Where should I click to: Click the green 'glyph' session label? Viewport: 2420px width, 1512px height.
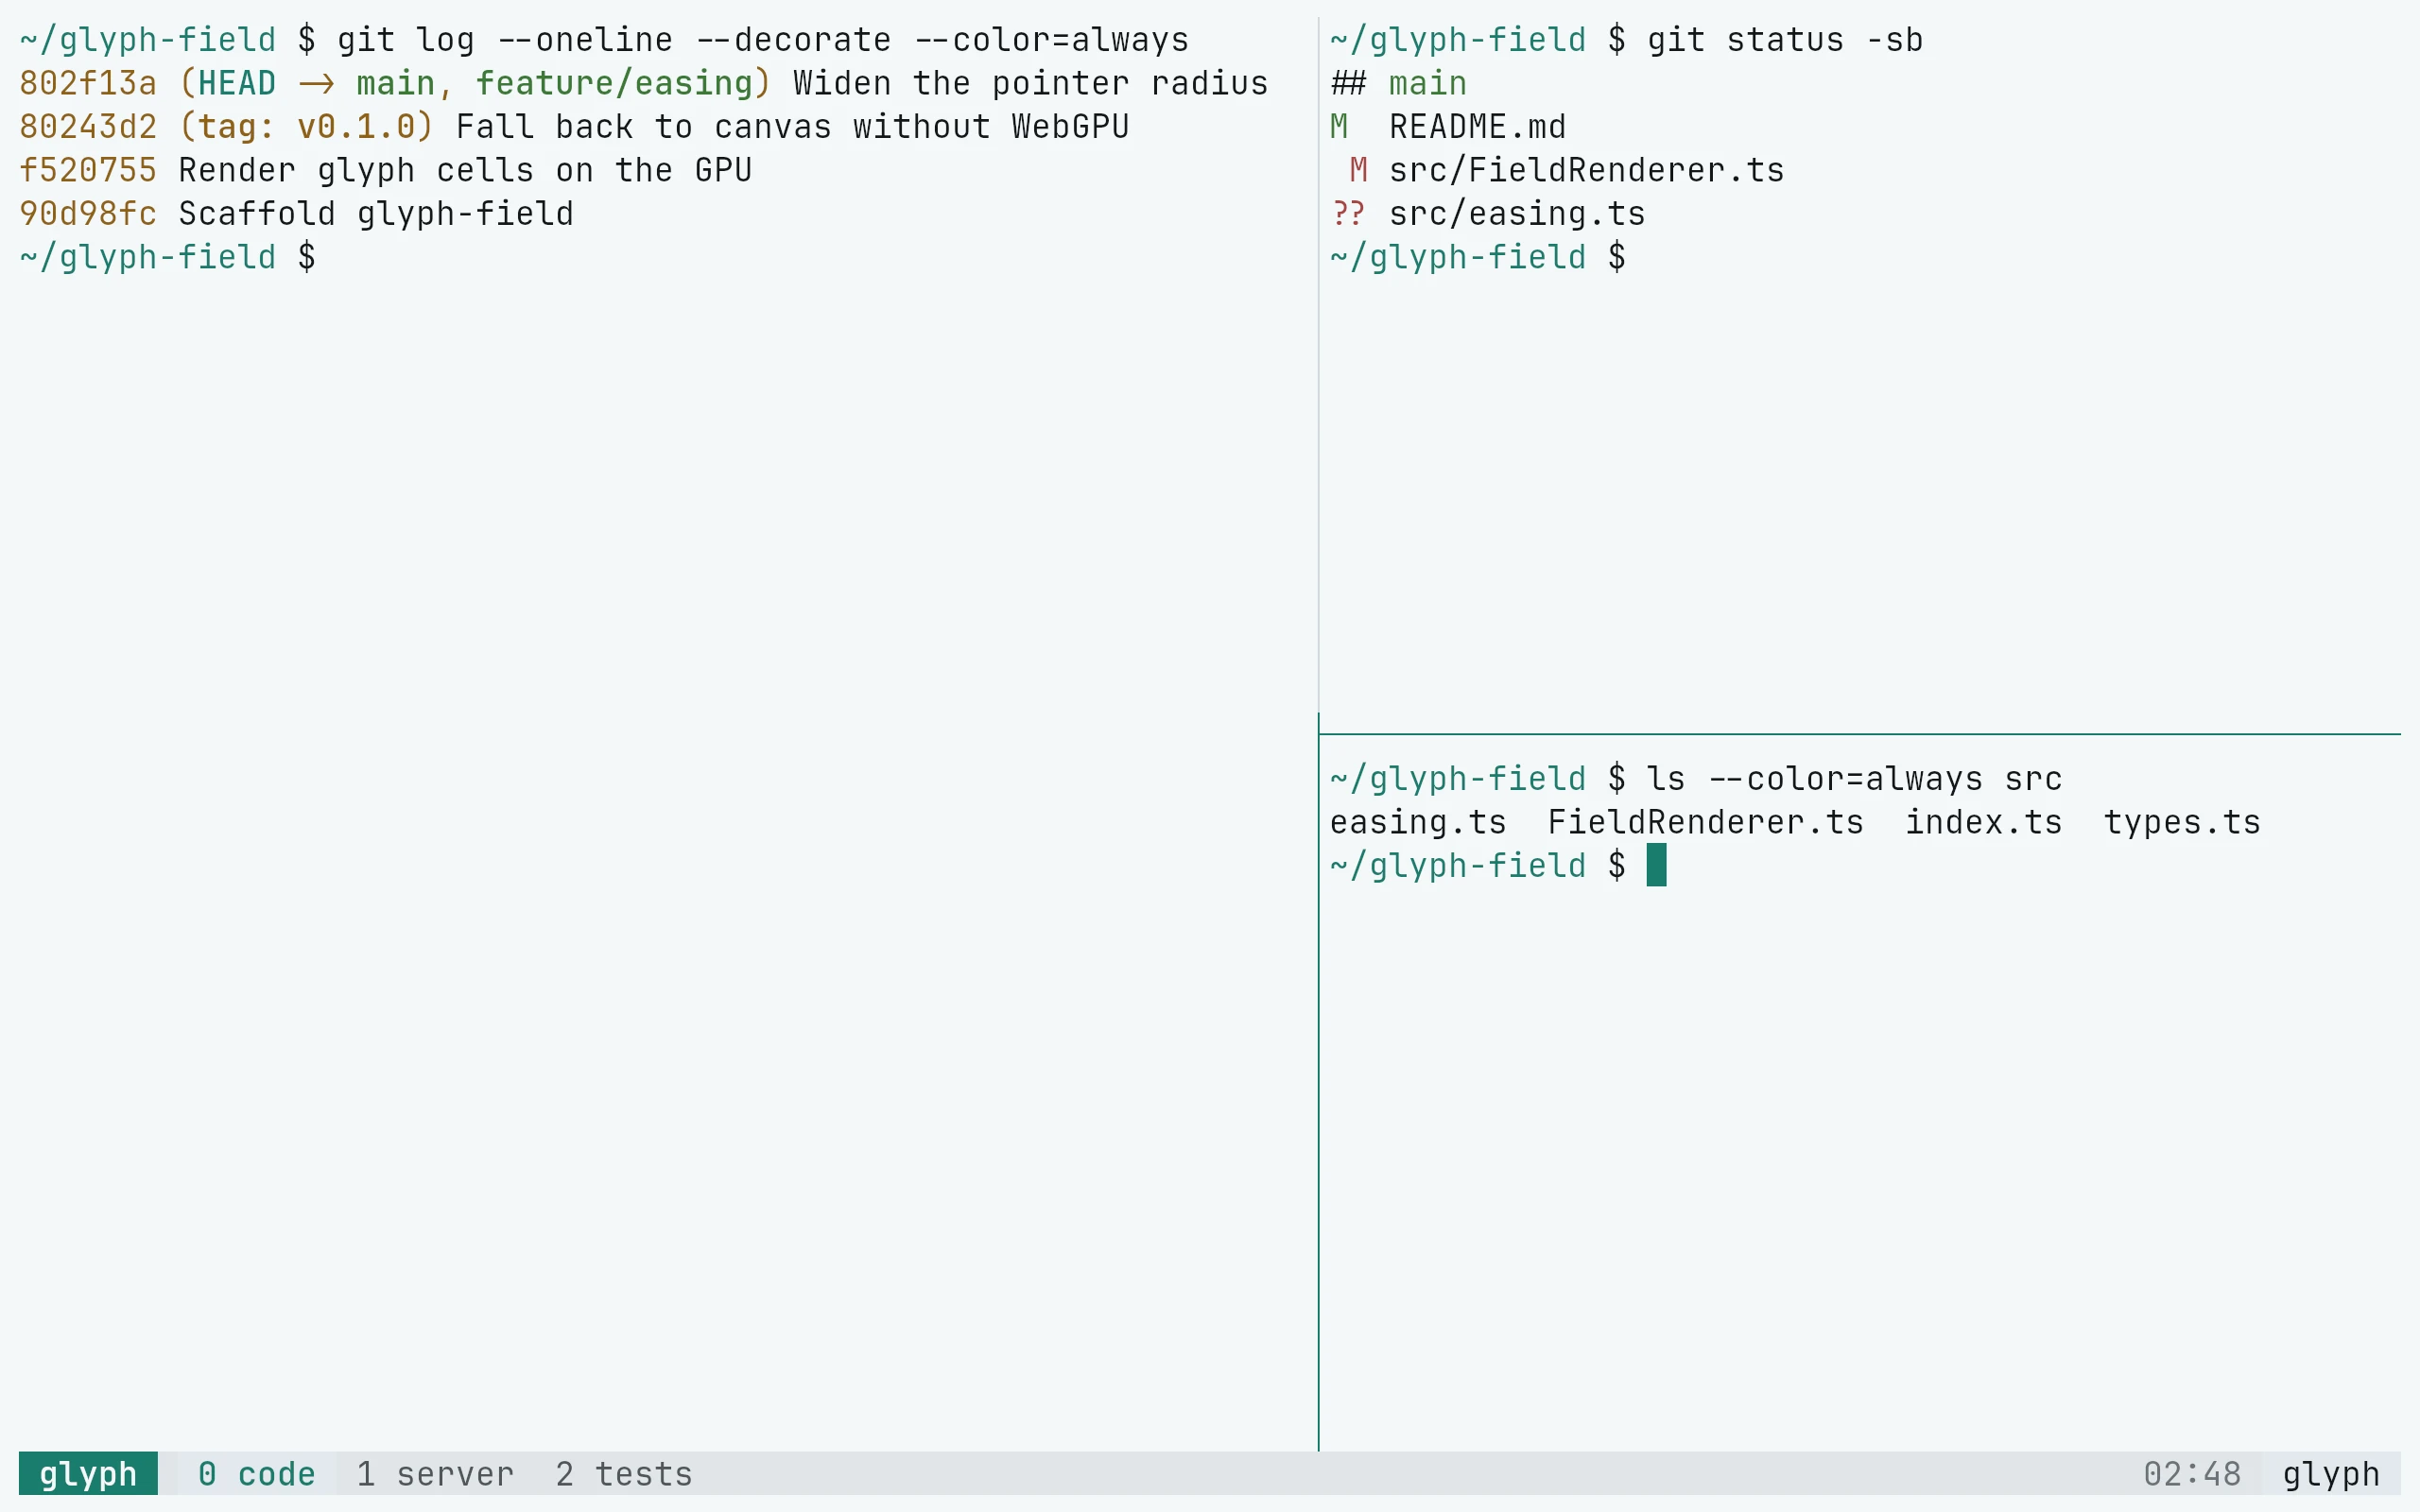click(88, 1473)
